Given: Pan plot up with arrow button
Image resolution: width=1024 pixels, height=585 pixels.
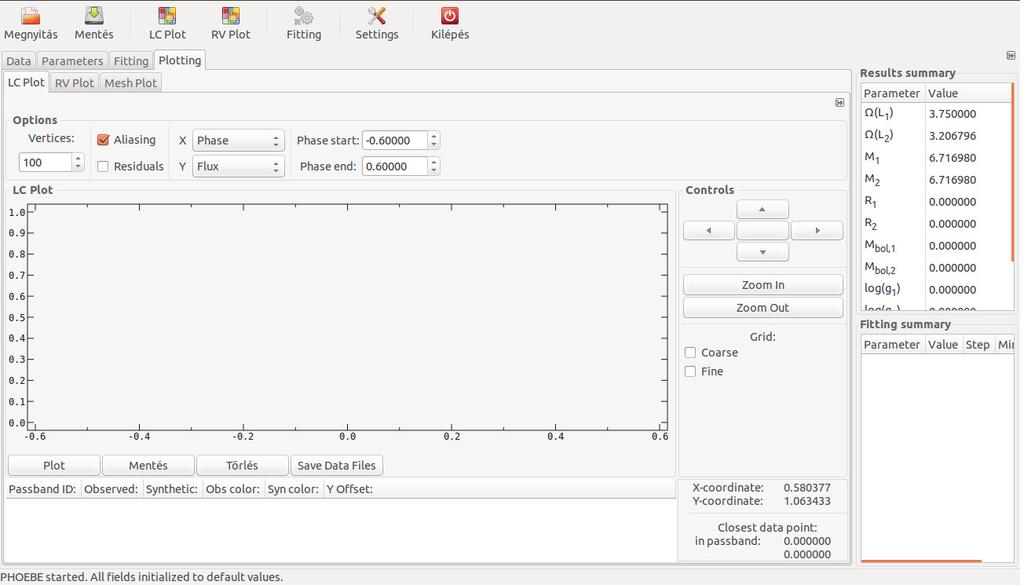Looking at the screenshot, I should coord(762,210).
